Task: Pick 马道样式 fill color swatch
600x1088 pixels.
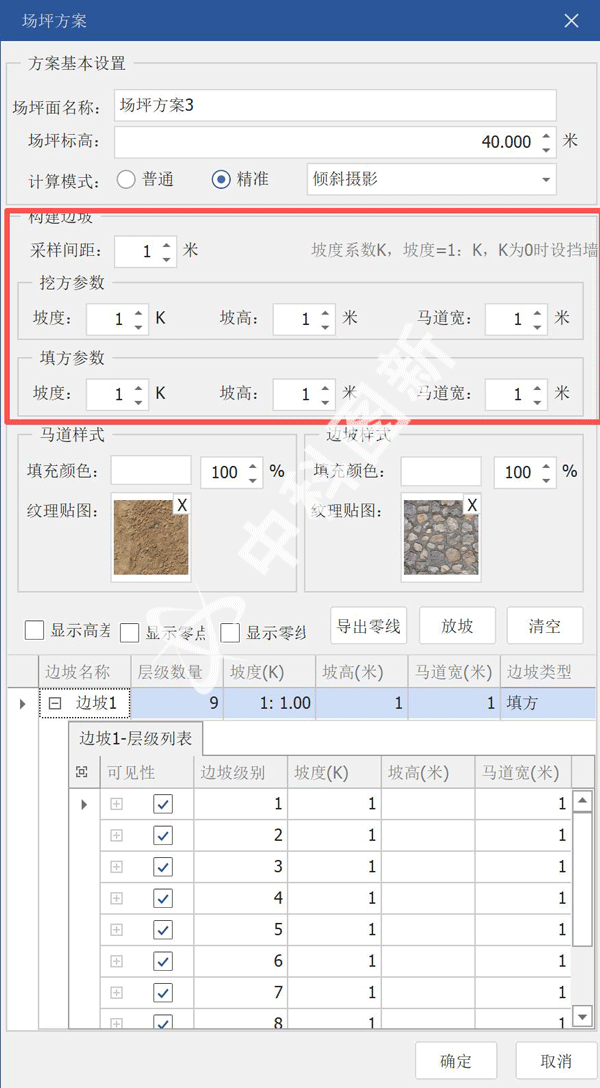Action: pos(150,471)
